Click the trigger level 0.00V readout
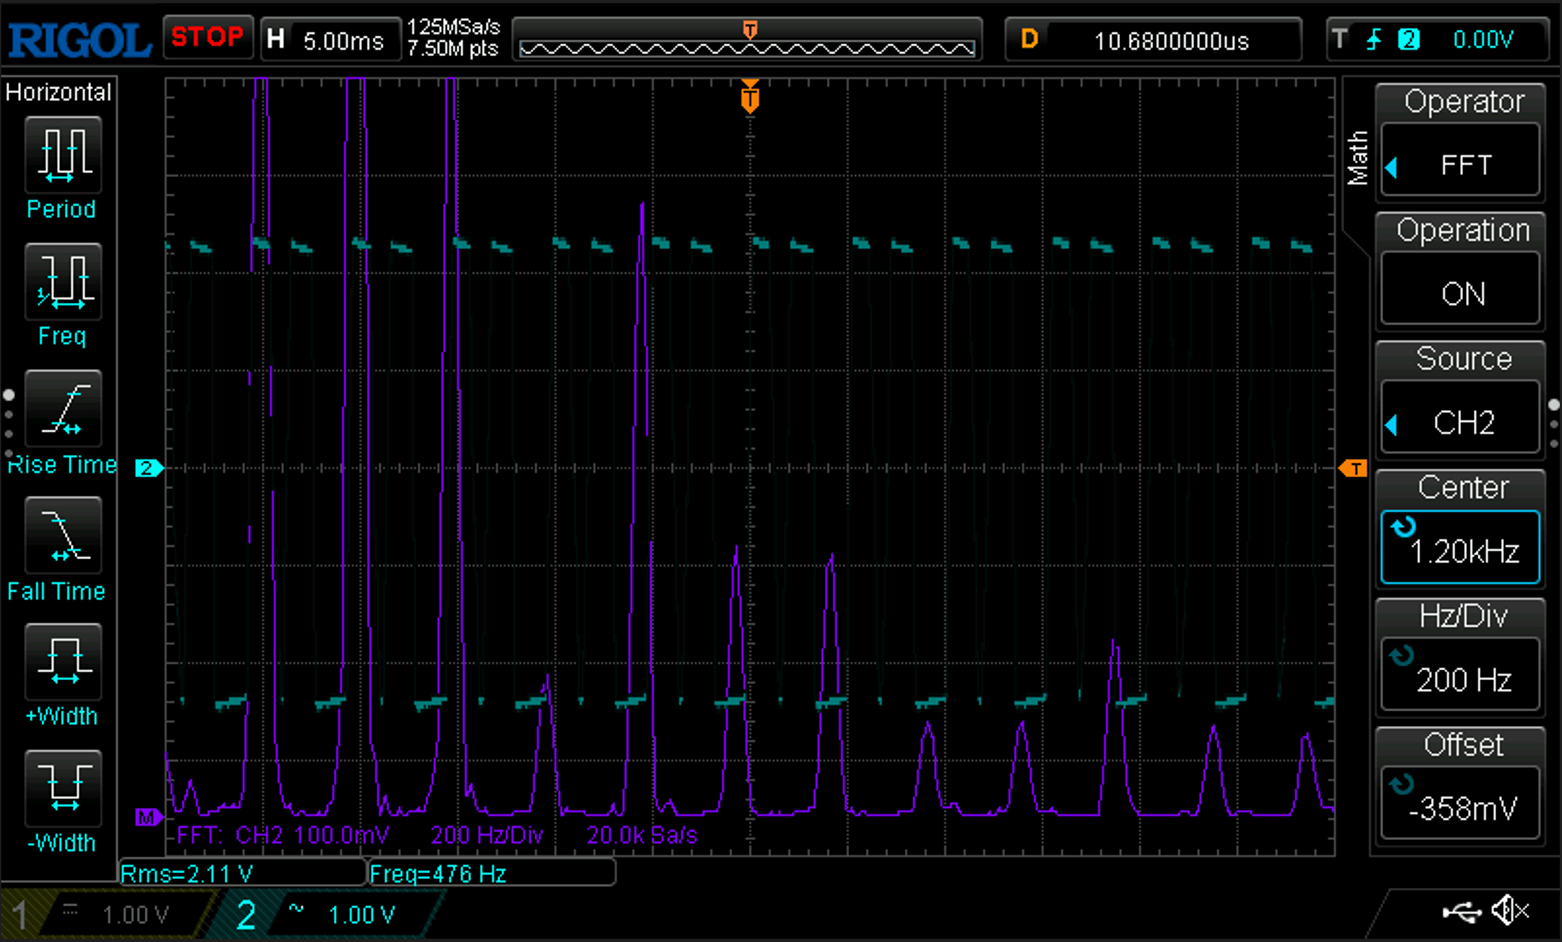Image resolution: width=1562 pixels, height=942 pixels. (1483, 39)
